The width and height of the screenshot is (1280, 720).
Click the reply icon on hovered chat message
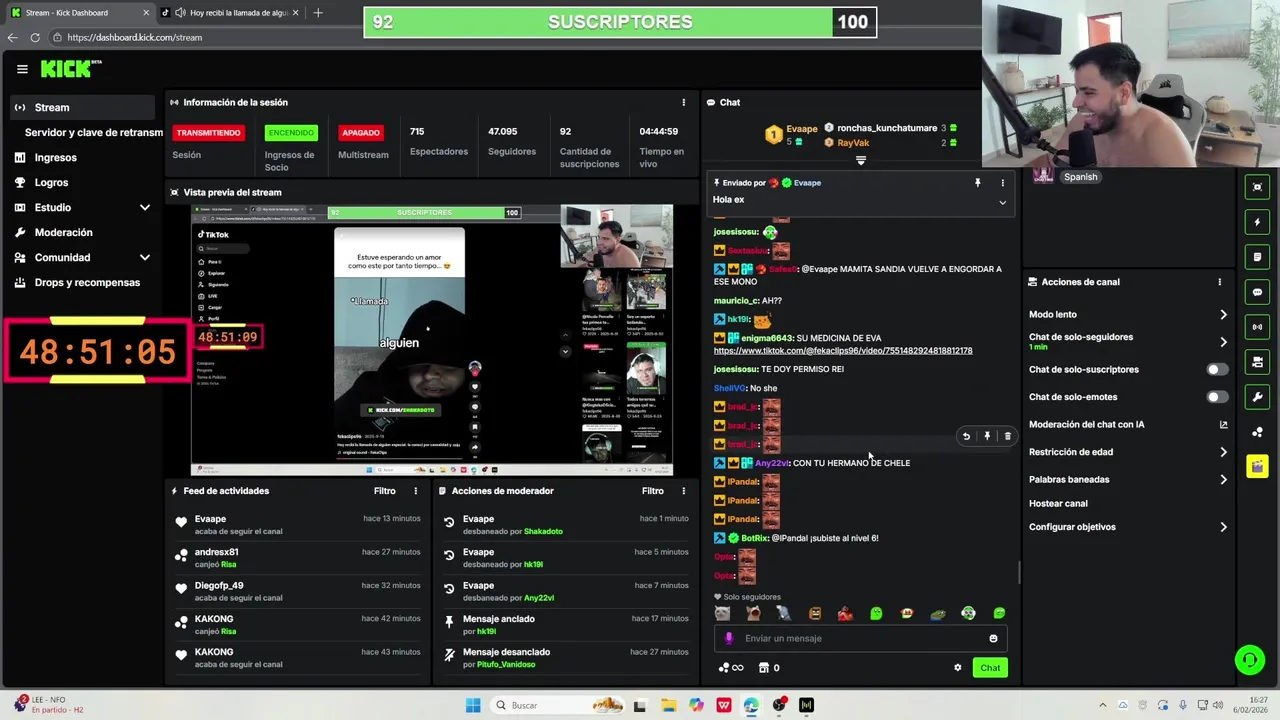coord(966,436)
